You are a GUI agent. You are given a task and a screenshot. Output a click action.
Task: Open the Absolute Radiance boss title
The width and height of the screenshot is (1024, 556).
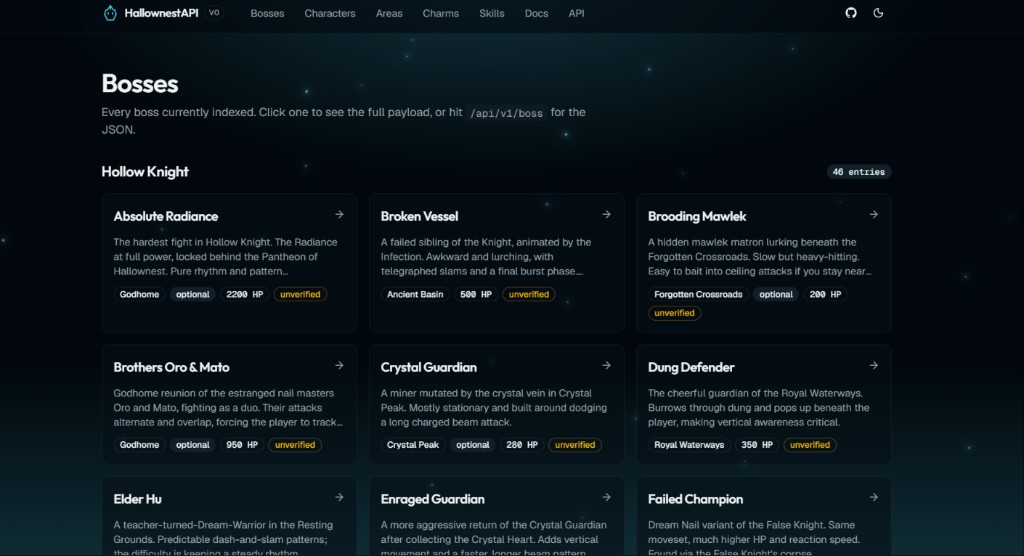166,216
